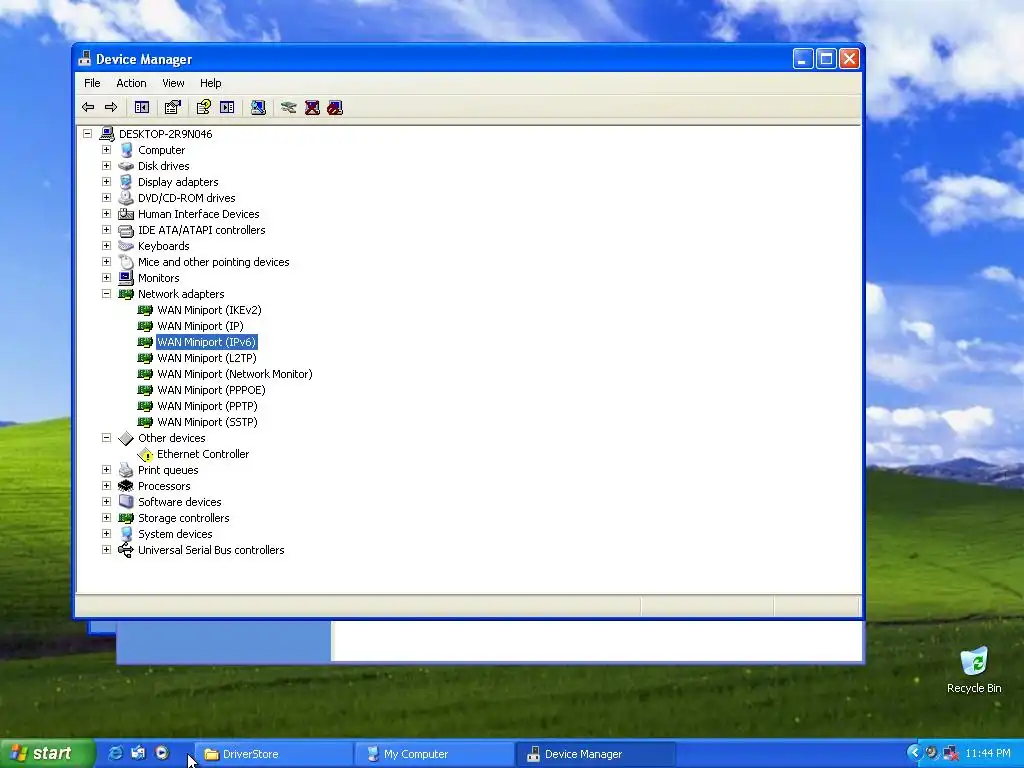
Task: Expand Human Interface Devices node
Action: (x=106, y=214)
